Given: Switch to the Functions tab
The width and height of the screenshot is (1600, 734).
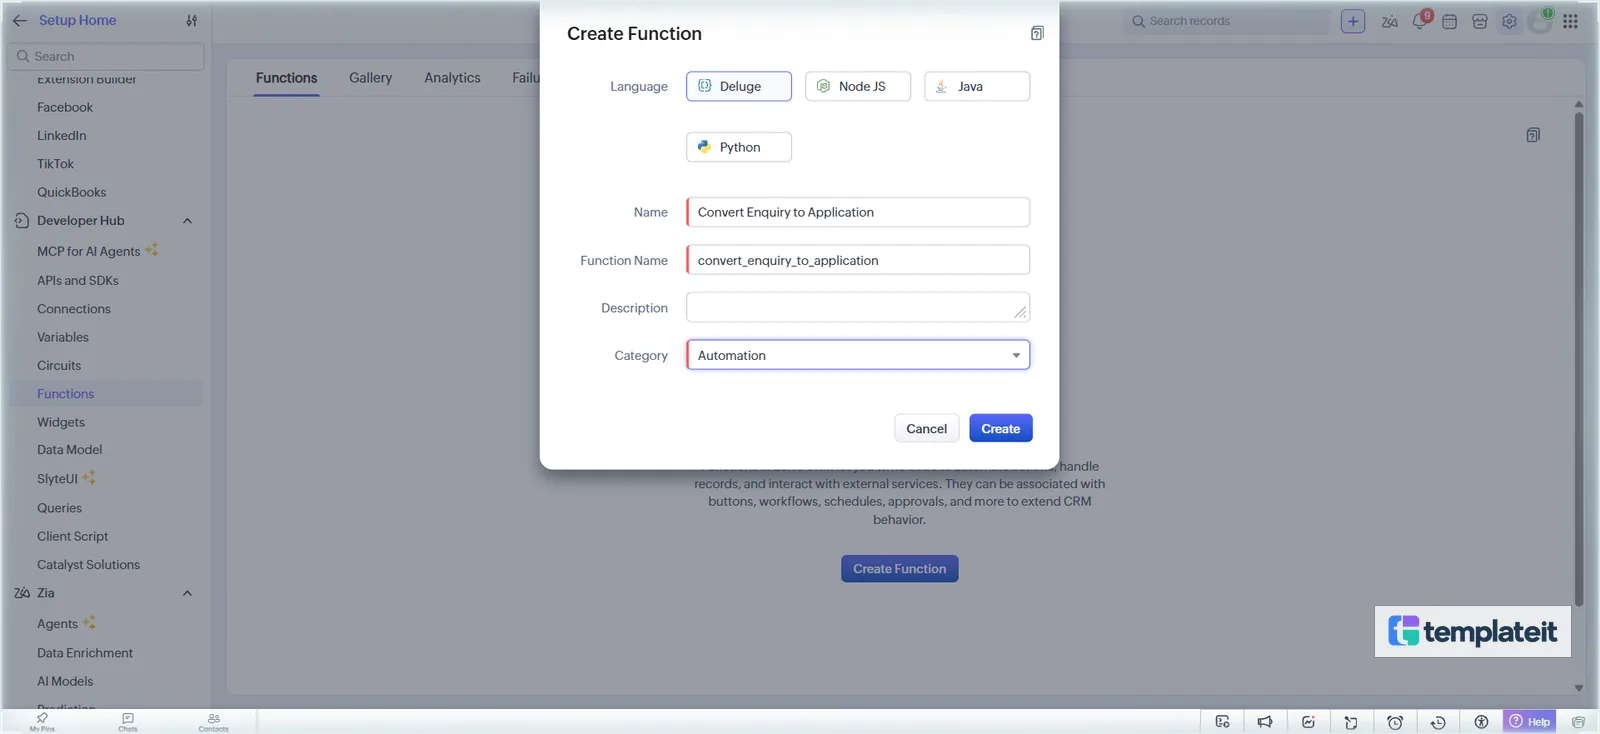Looking at the screenshot, I should point(286,78).
